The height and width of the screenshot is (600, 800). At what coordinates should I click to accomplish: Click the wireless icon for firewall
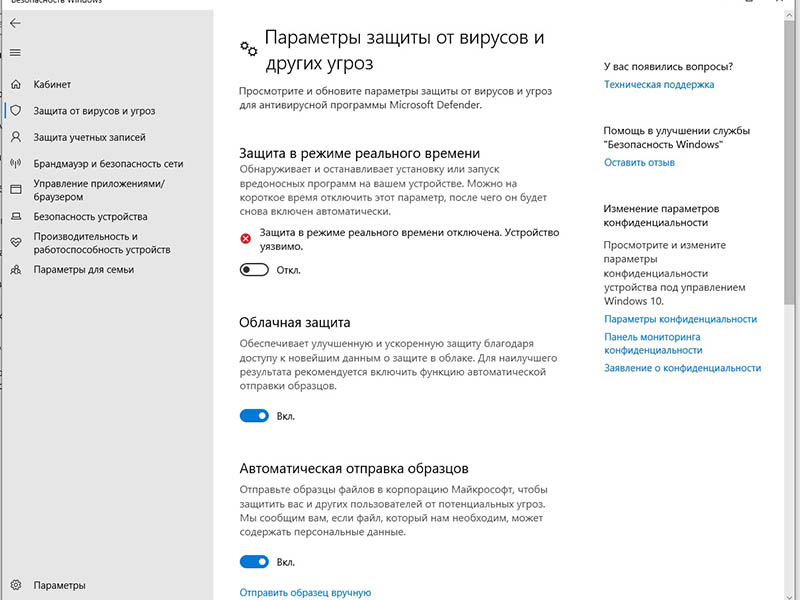[x=16, y=163]
